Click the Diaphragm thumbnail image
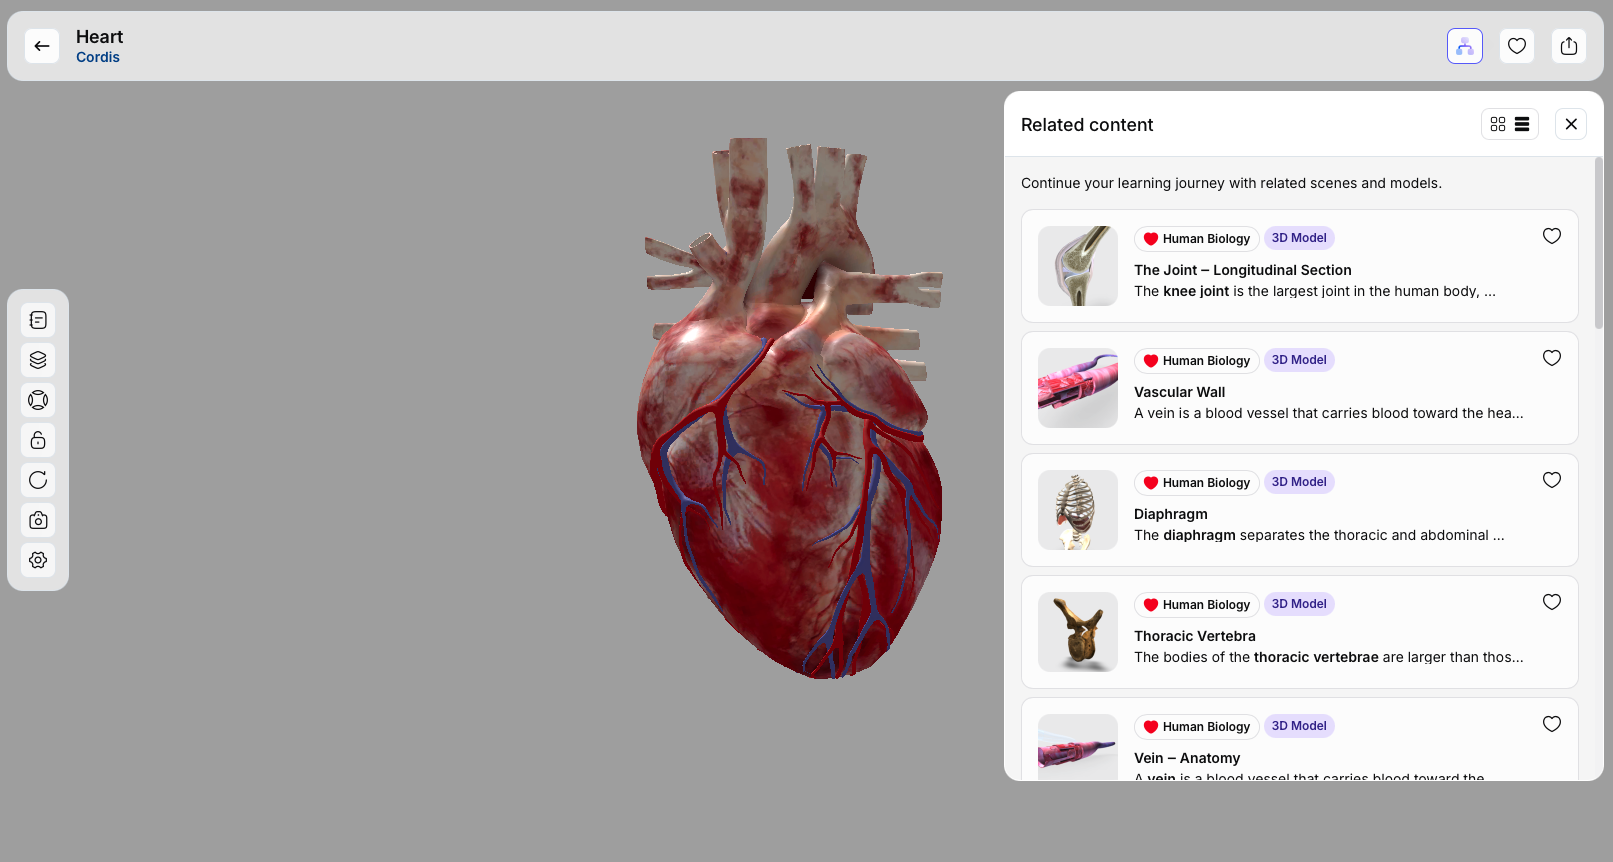 [1077, 510]
